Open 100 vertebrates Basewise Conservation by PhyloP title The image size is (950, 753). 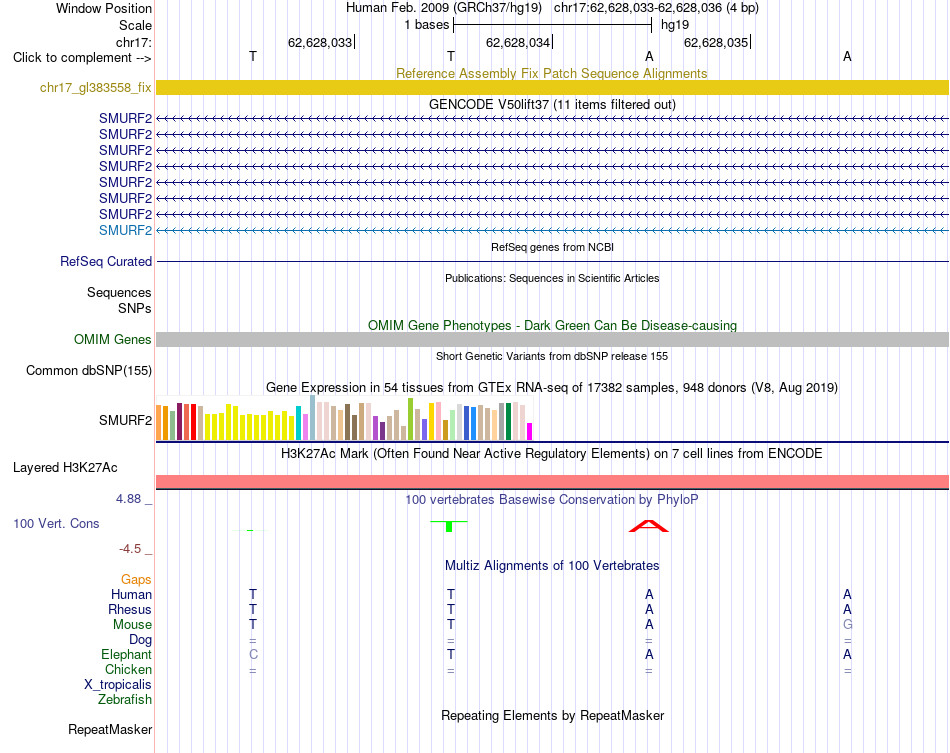[552, 500]
